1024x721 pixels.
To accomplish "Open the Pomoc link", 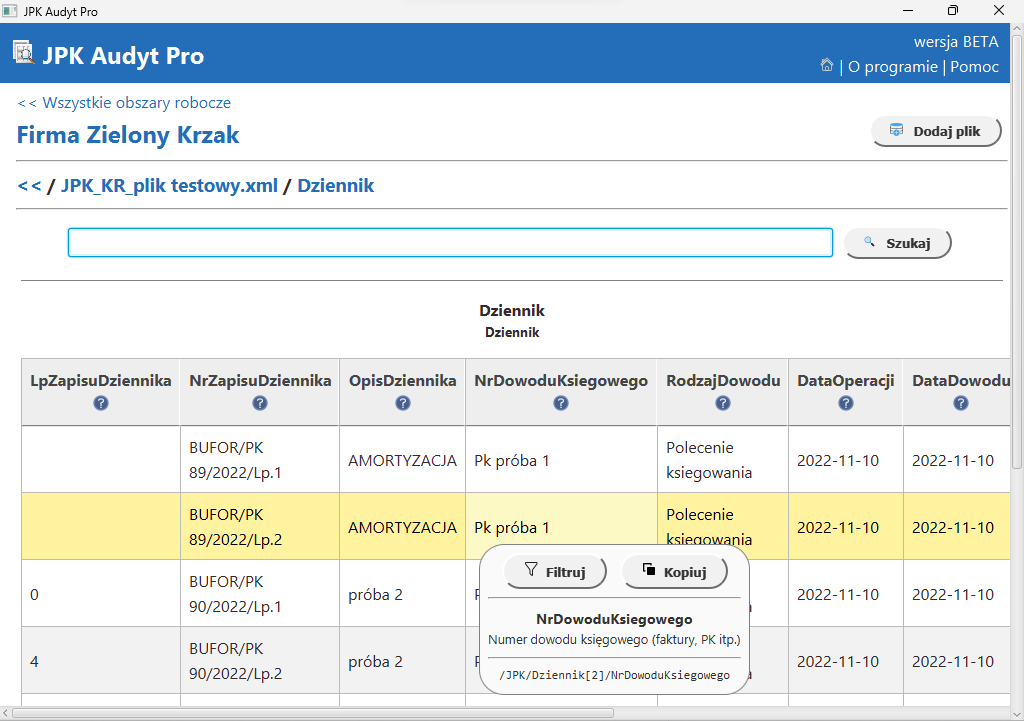I will [x=974, y=67].
